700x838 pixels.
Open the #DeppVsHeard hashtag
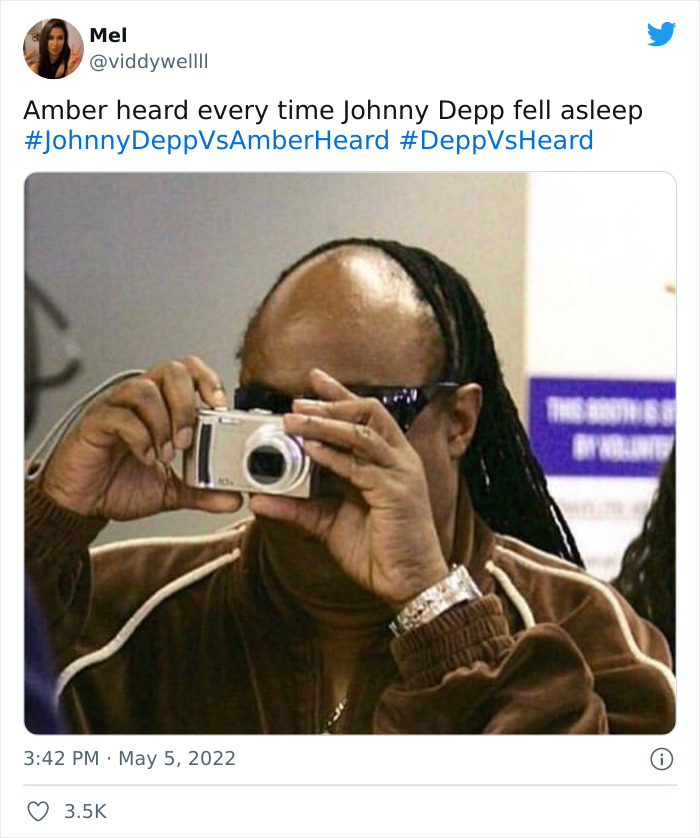[x=496, y=141]
